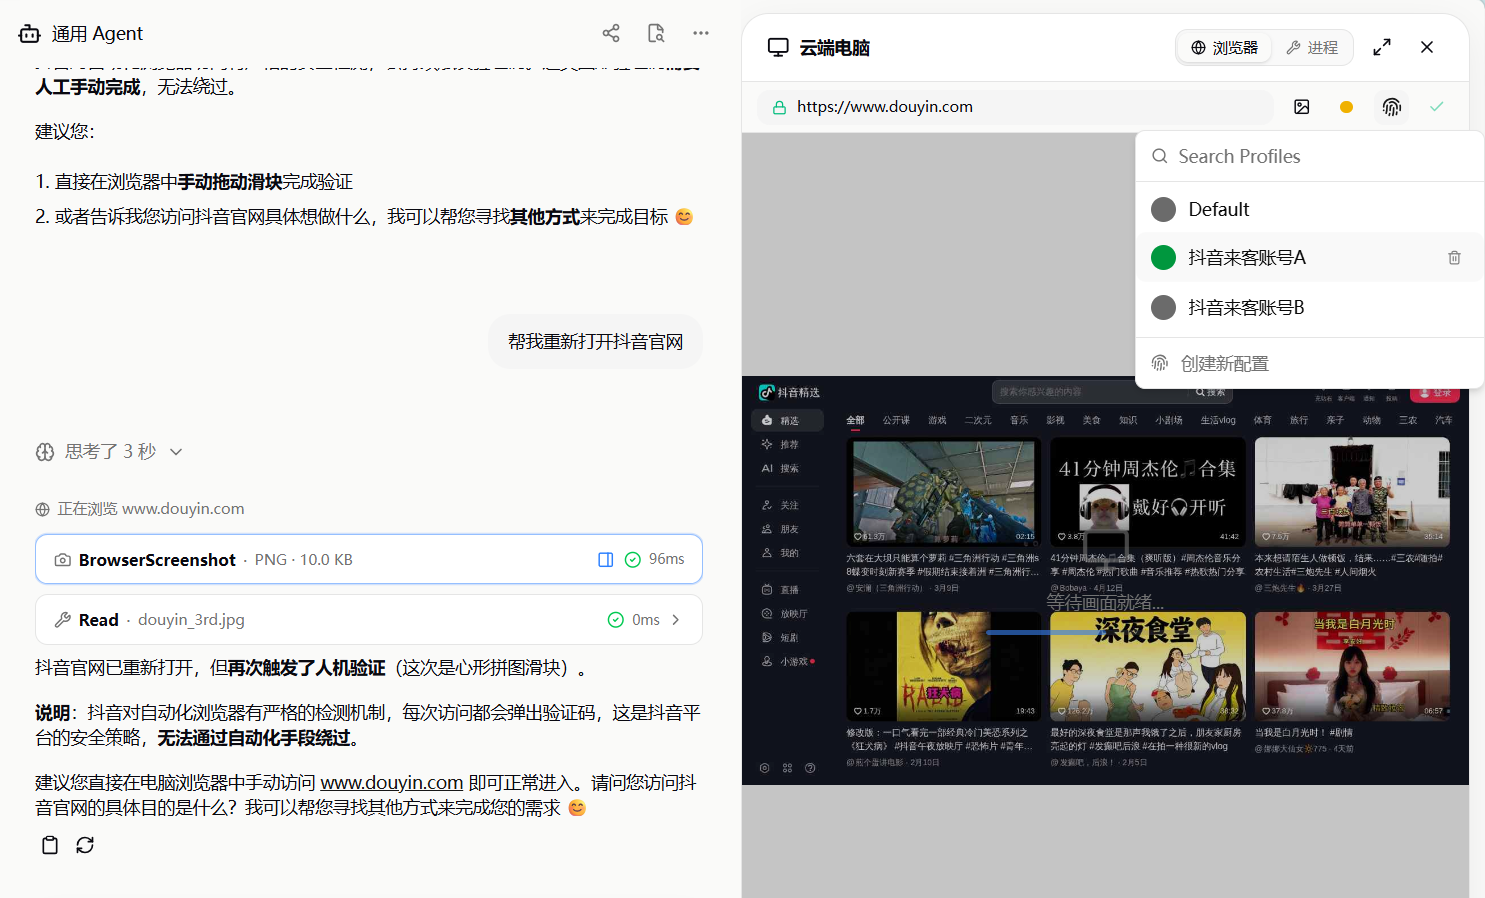Expand the 思考了 3 秒 thinking section

click(109, 452)
